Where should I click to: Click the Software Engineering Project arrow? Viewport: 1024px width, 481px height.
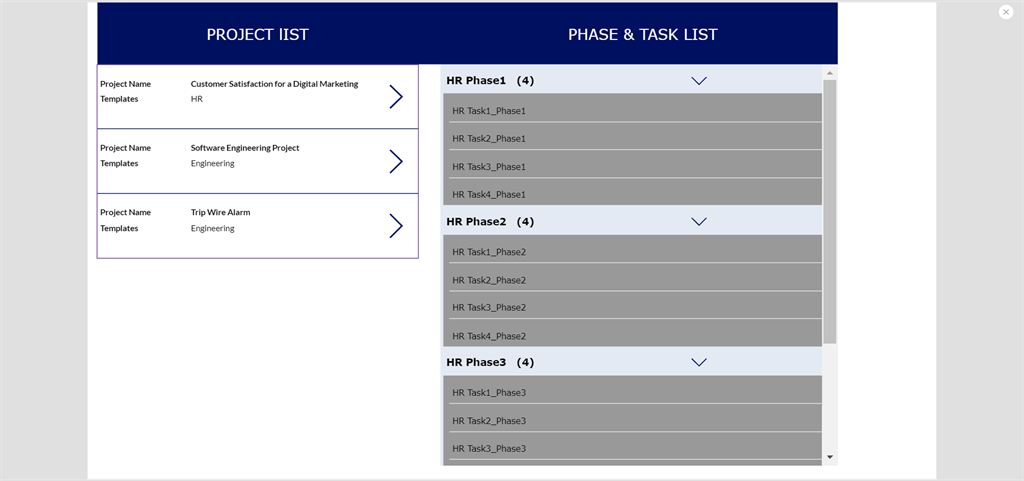pyautogui.click(x=395, y=162)
